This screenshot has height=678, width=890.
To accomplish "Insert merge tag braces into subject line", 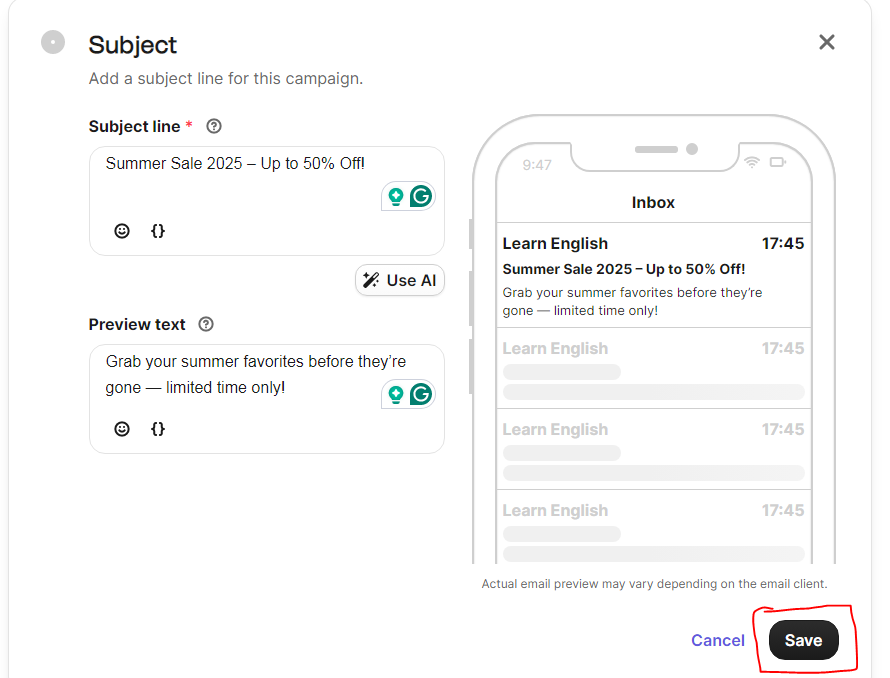I will coord(158,231).
